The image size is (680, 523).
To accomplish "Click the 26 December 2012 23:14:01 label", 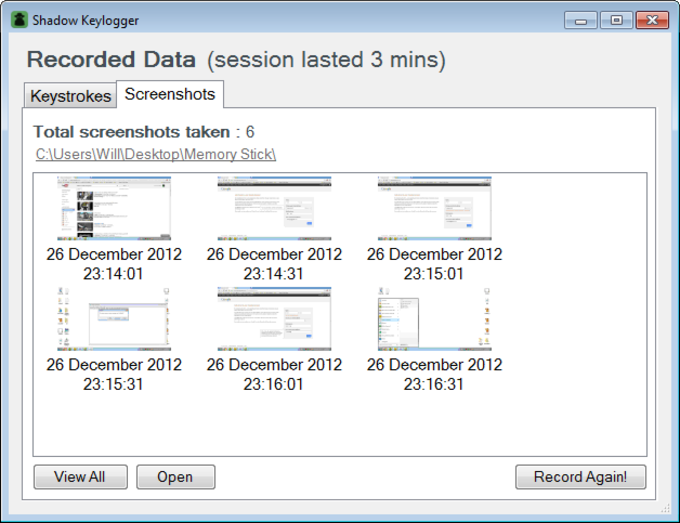I will pyautogui.click(x=114, y=264).
